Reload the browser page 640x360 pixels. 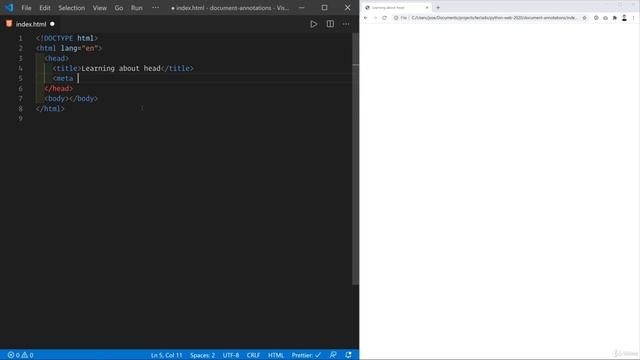pyautogui.click(x=384, y=18)
